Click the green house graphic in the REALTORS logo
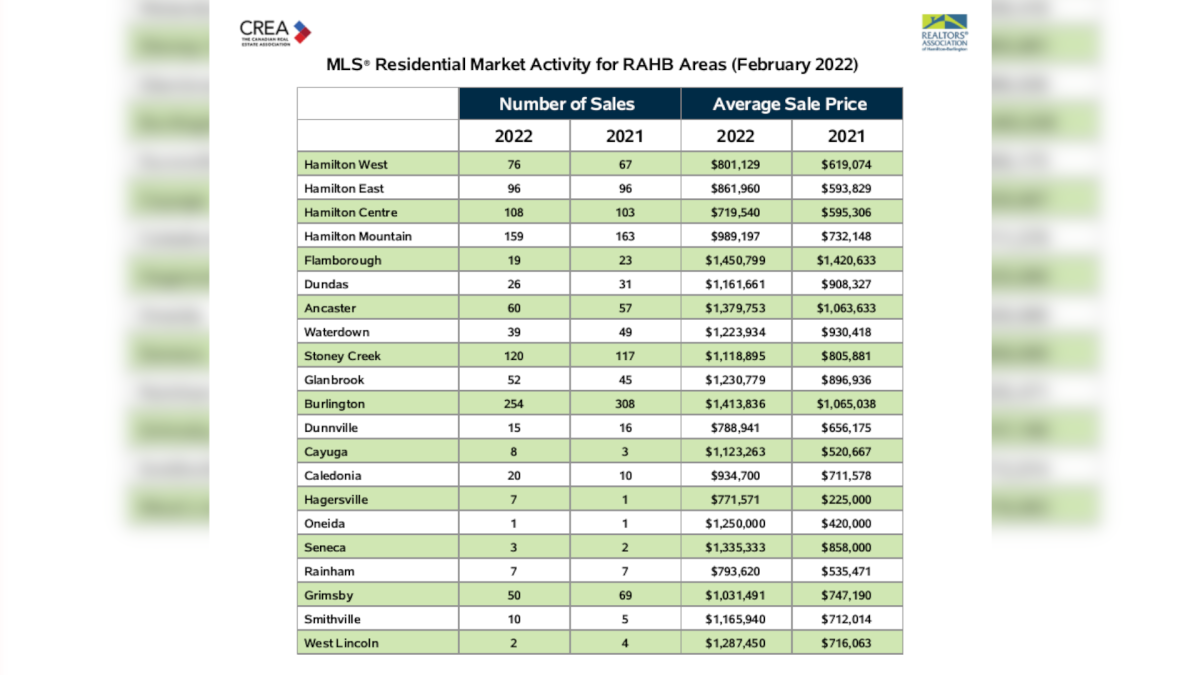 pos(942,21)
